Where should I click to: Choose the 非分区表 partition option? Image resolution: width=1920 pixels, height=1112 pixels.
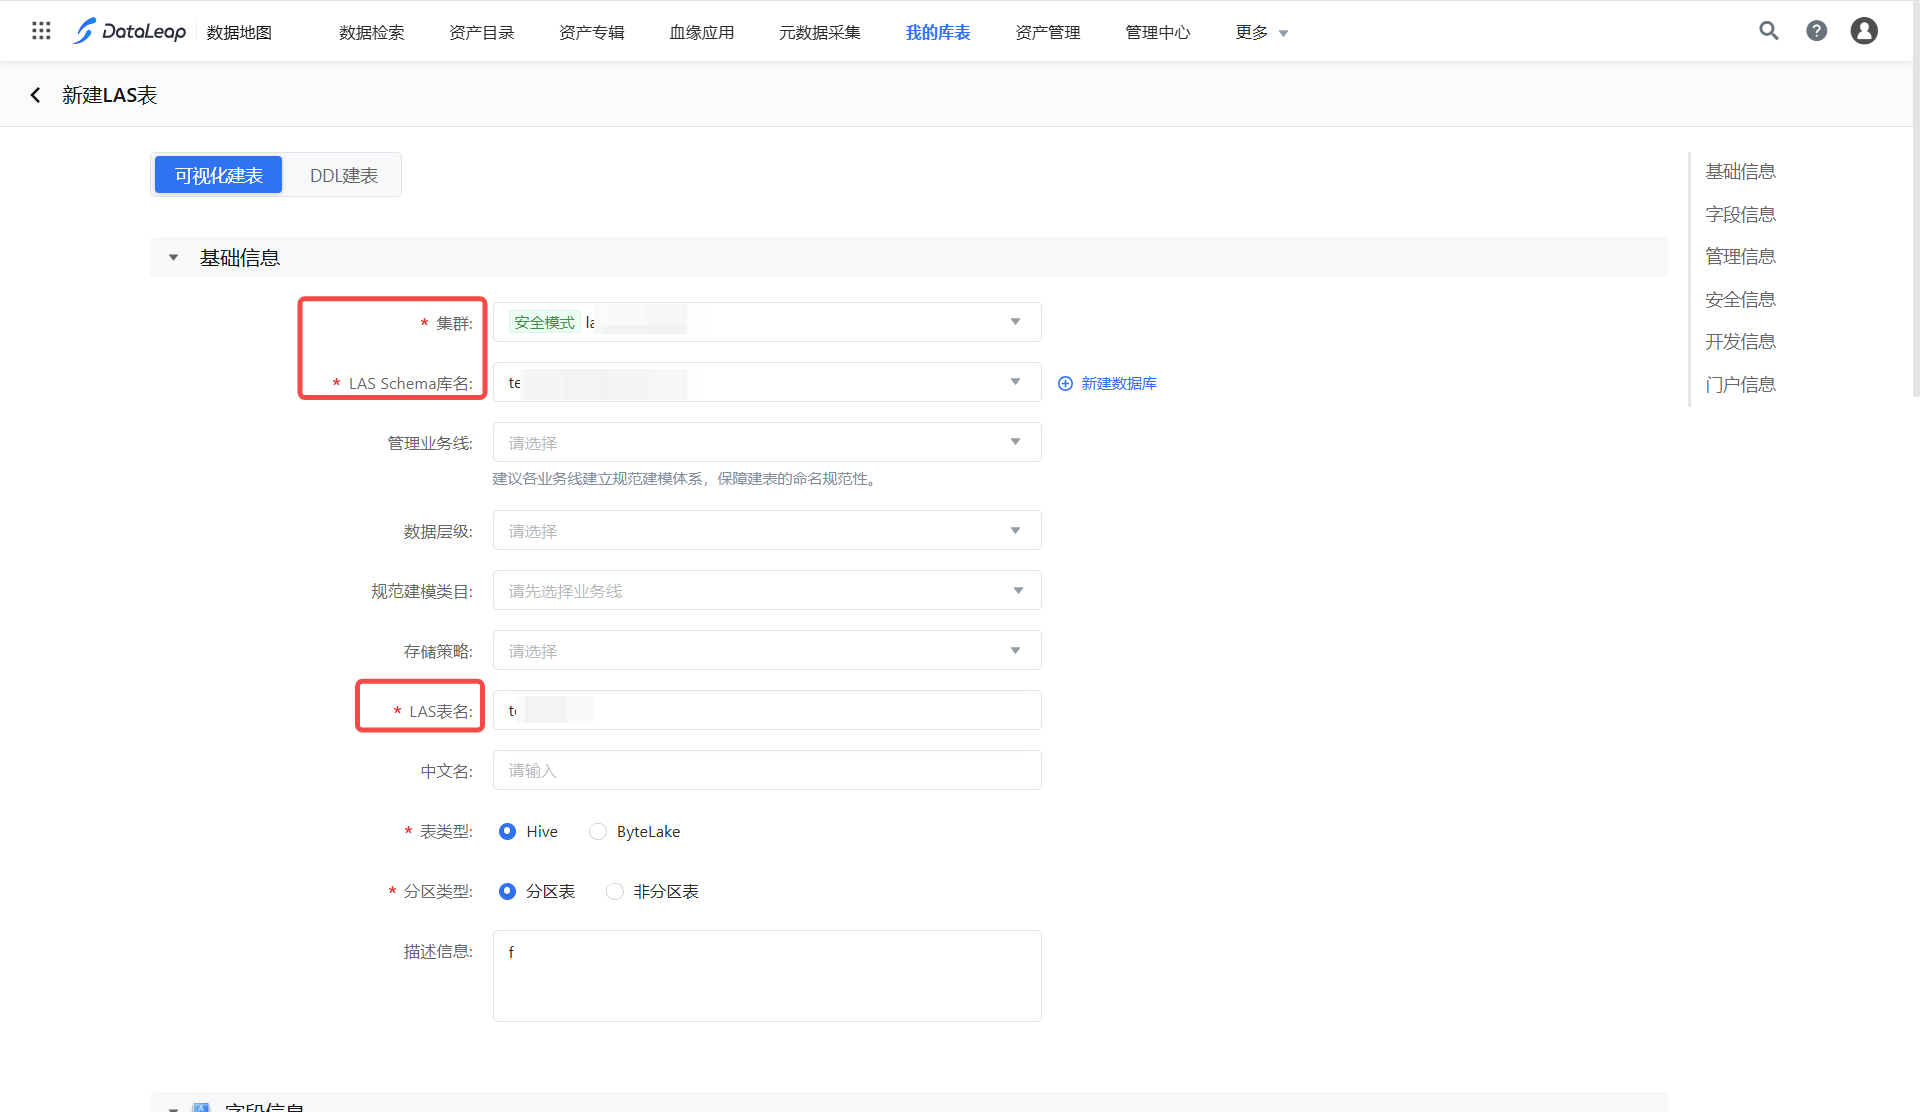615,892
